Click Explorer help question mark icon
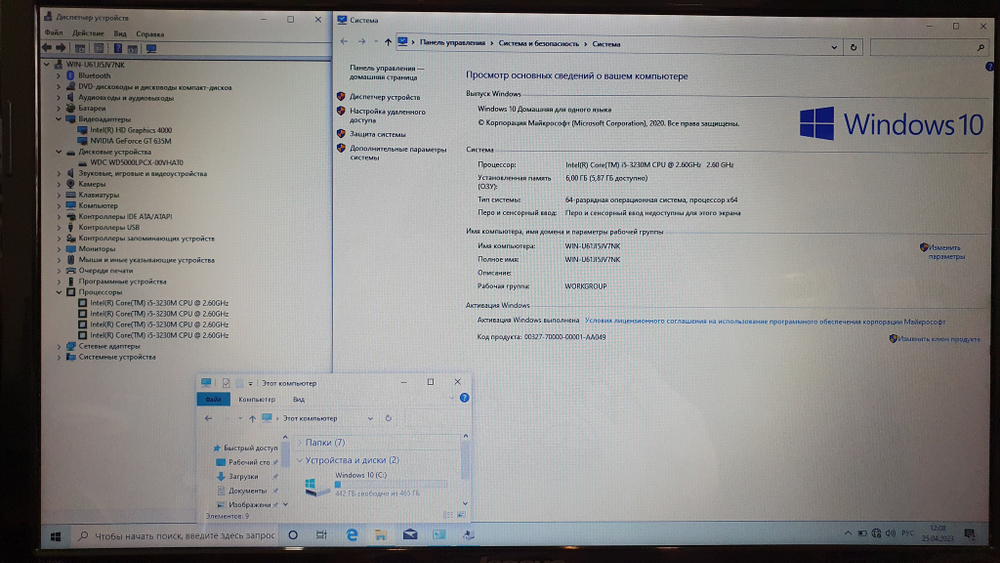Screen dimensions: 1000x563 pyautogui.click(x=464, y=398)
